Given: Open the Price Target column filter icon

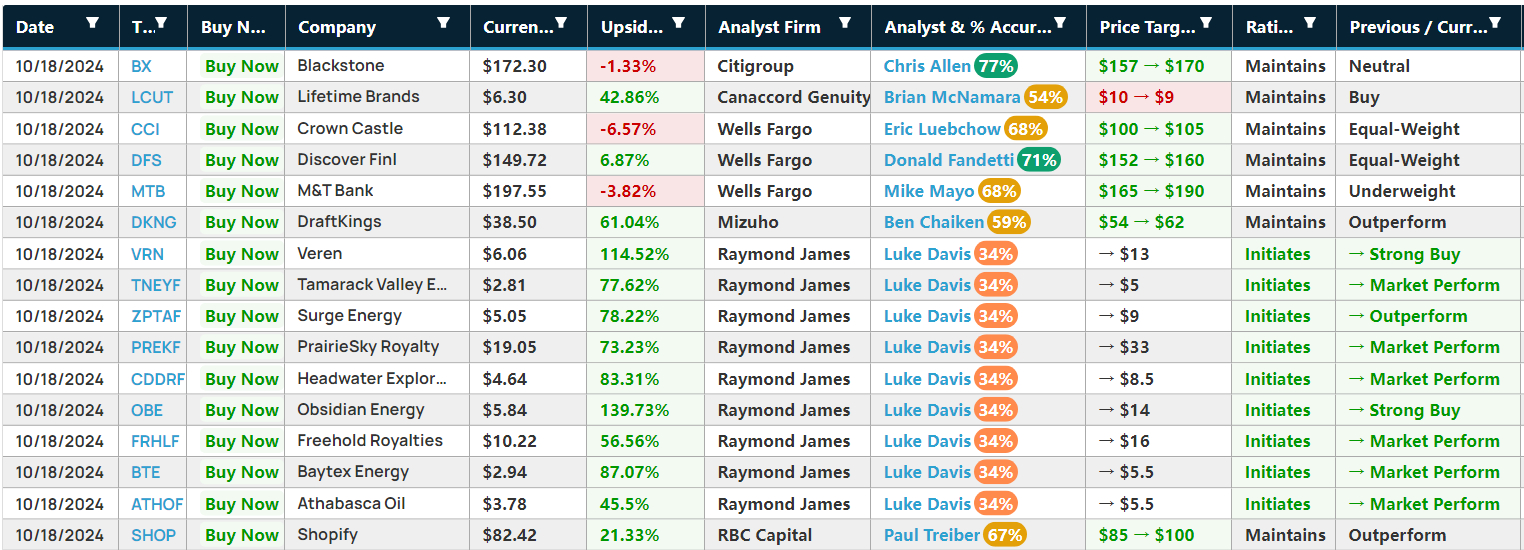Looking at the screenshot, I should click(1206, 23).
